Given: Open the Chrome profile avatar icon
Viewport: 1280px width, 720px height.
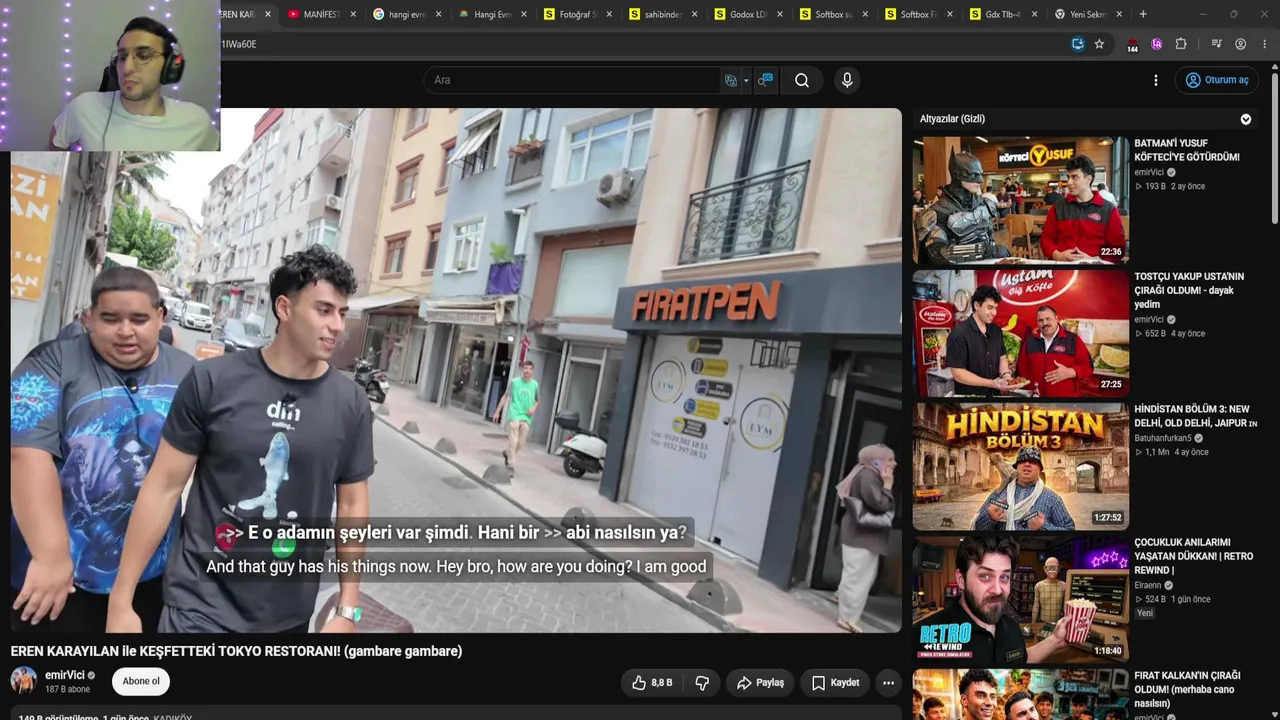Looking at the screenshot, I should tap(1241, 44).
